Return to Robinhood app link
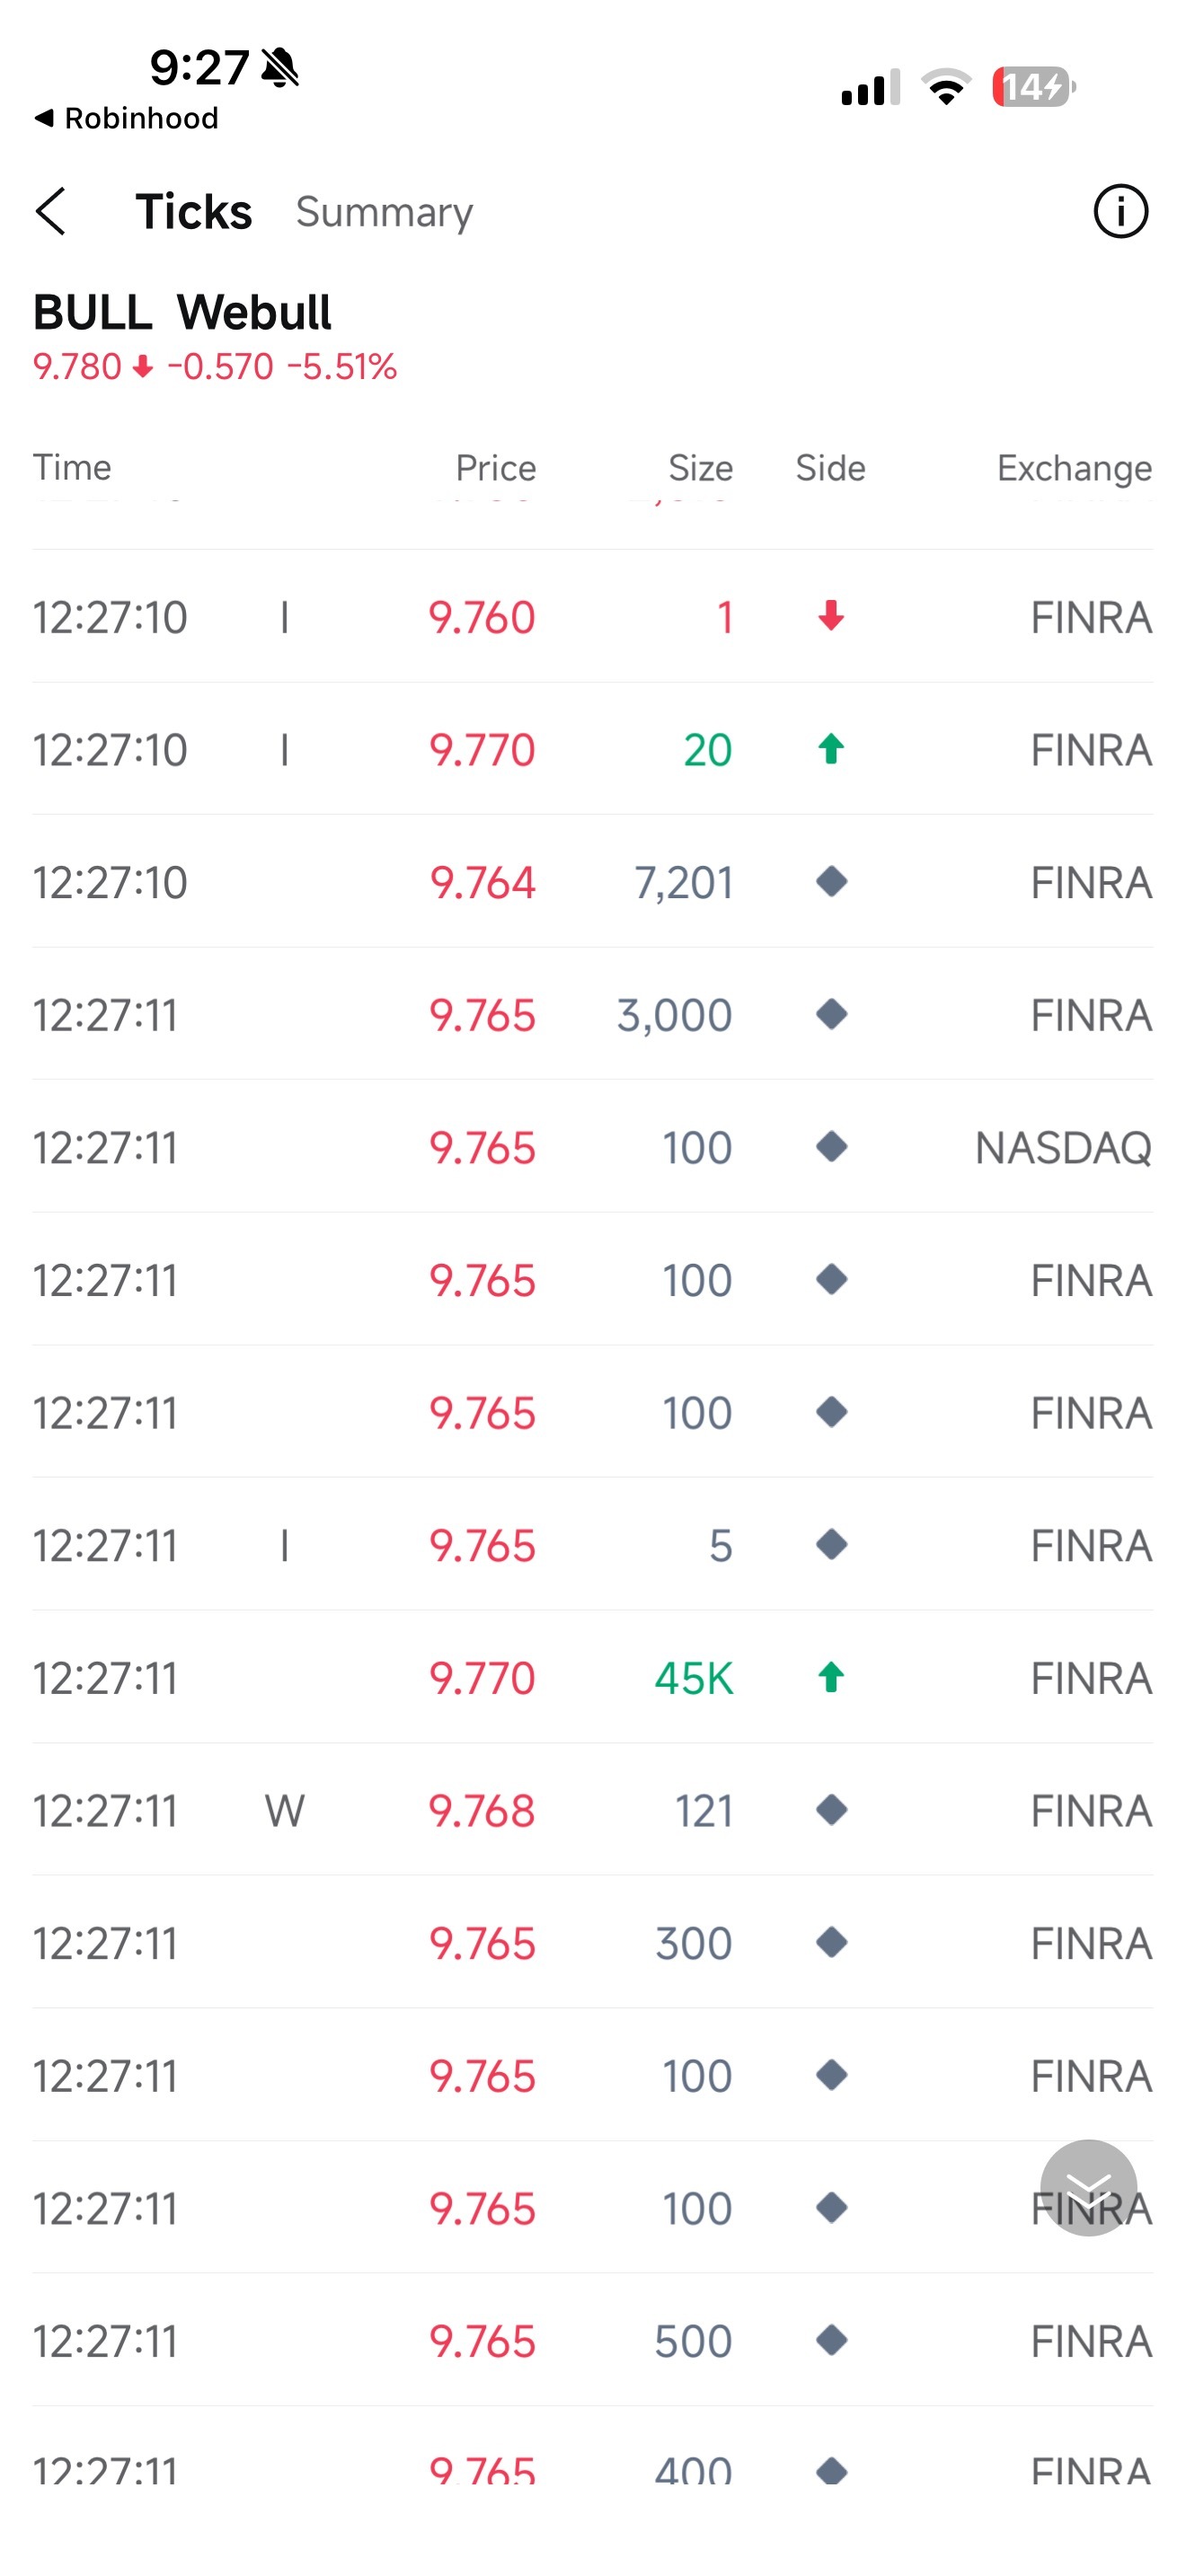1186x2576 pixels. pos(126,118)
